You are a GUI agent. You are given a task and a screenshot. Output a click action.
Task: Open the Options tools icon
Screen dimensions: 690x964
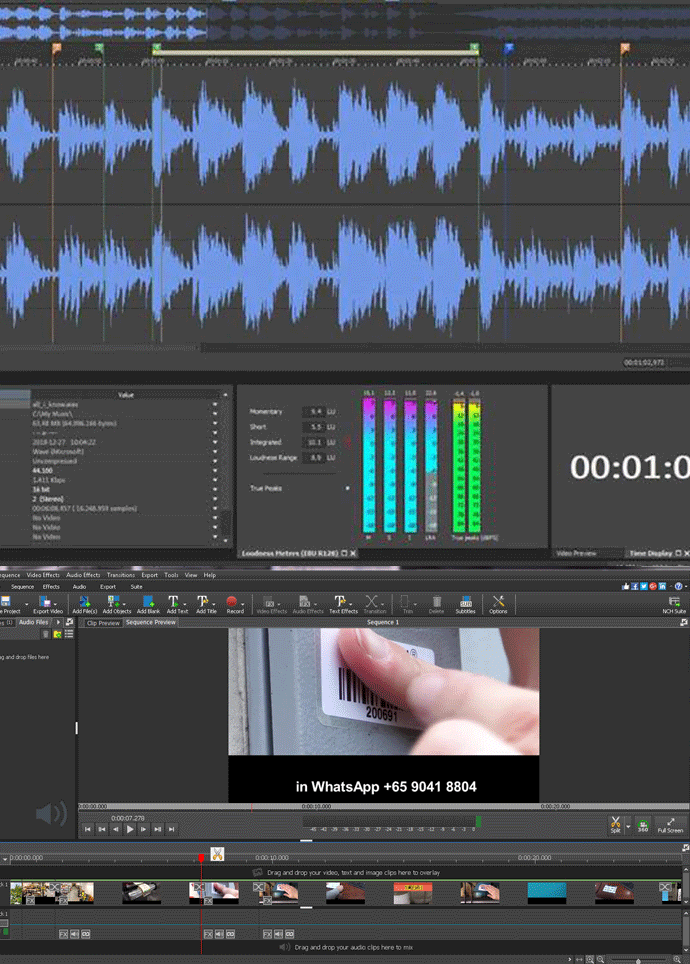click(x=498, y=601)
